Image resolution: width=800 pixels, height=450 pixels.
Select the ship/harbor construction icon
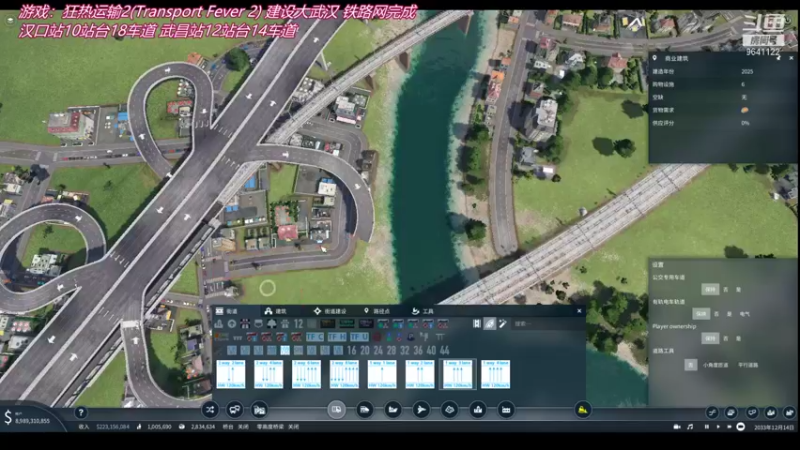click(x=393, y=410)
